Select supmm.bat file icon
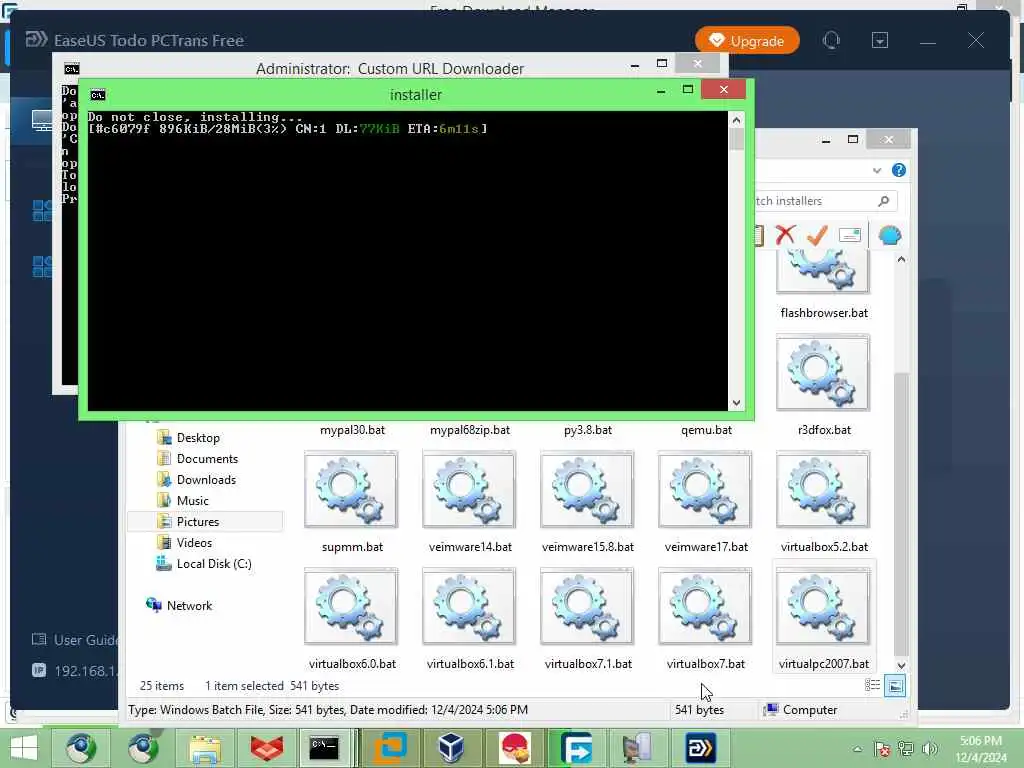The image size is (1024, 768). (x=351, y=490)
